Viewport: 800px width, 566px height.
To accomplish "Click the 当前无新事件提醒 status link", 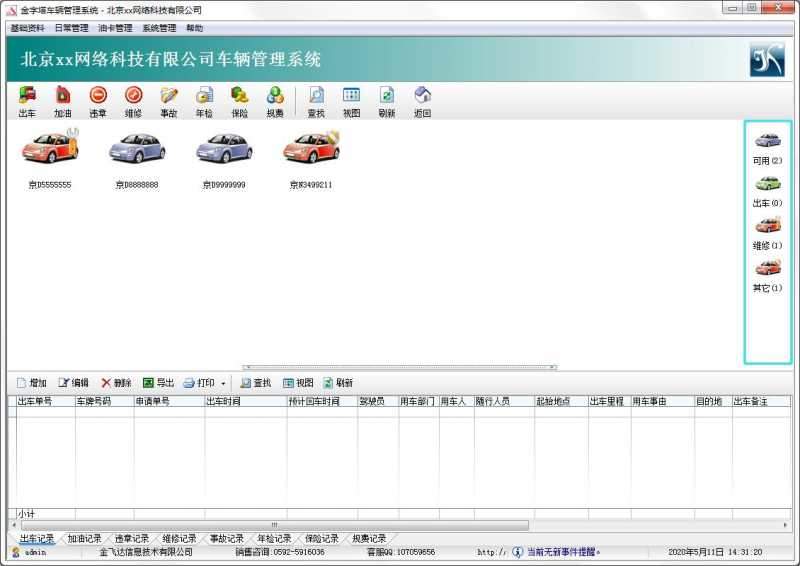I will (x=563, y=552).
